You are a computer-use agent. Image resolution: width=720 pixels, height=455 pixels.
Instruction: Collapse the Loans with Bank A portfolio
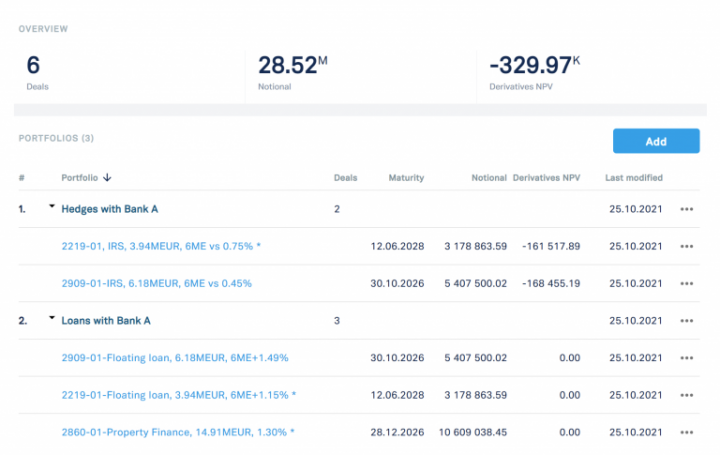point(52,320)
